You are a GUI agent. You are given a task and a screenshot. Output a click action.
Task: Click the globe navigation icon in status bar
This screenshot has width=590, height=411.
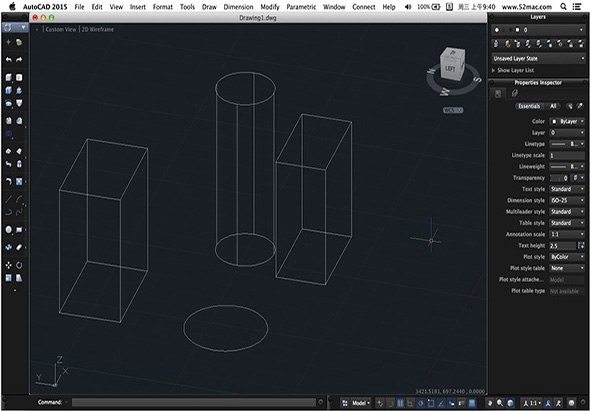[x=510, y=403]
